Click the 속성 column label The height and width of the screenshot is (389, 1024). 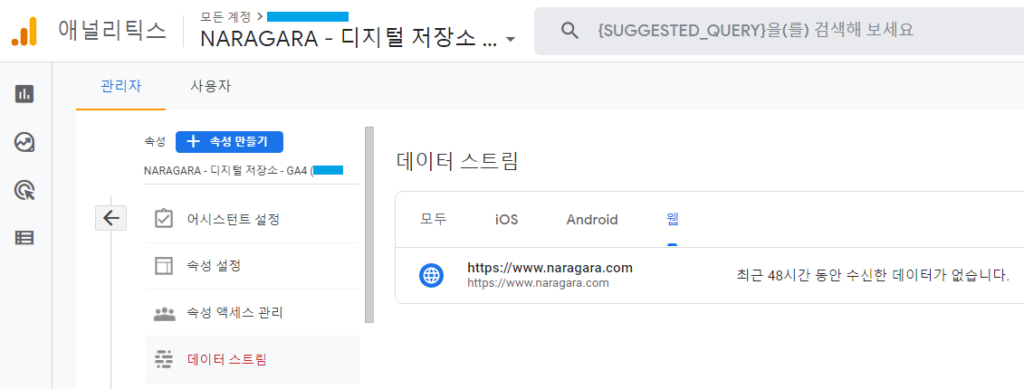coord(155,141)
